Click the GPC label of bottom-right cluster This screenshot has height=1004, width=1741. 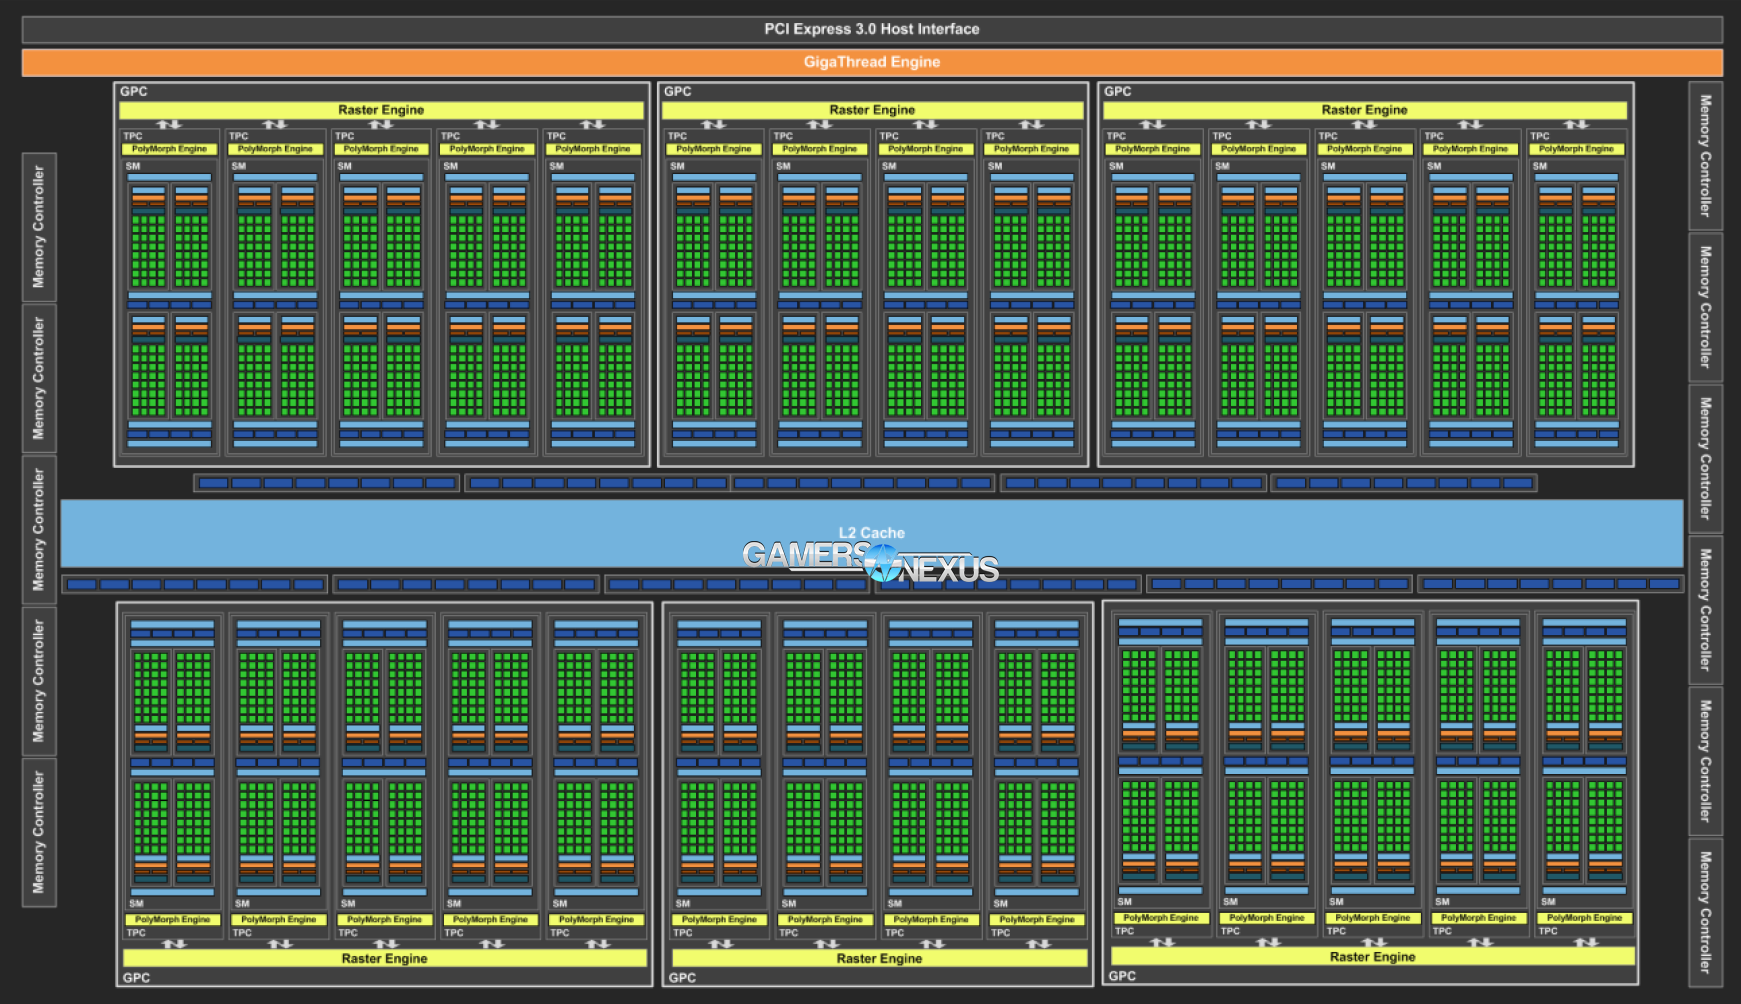(1122, 975)
